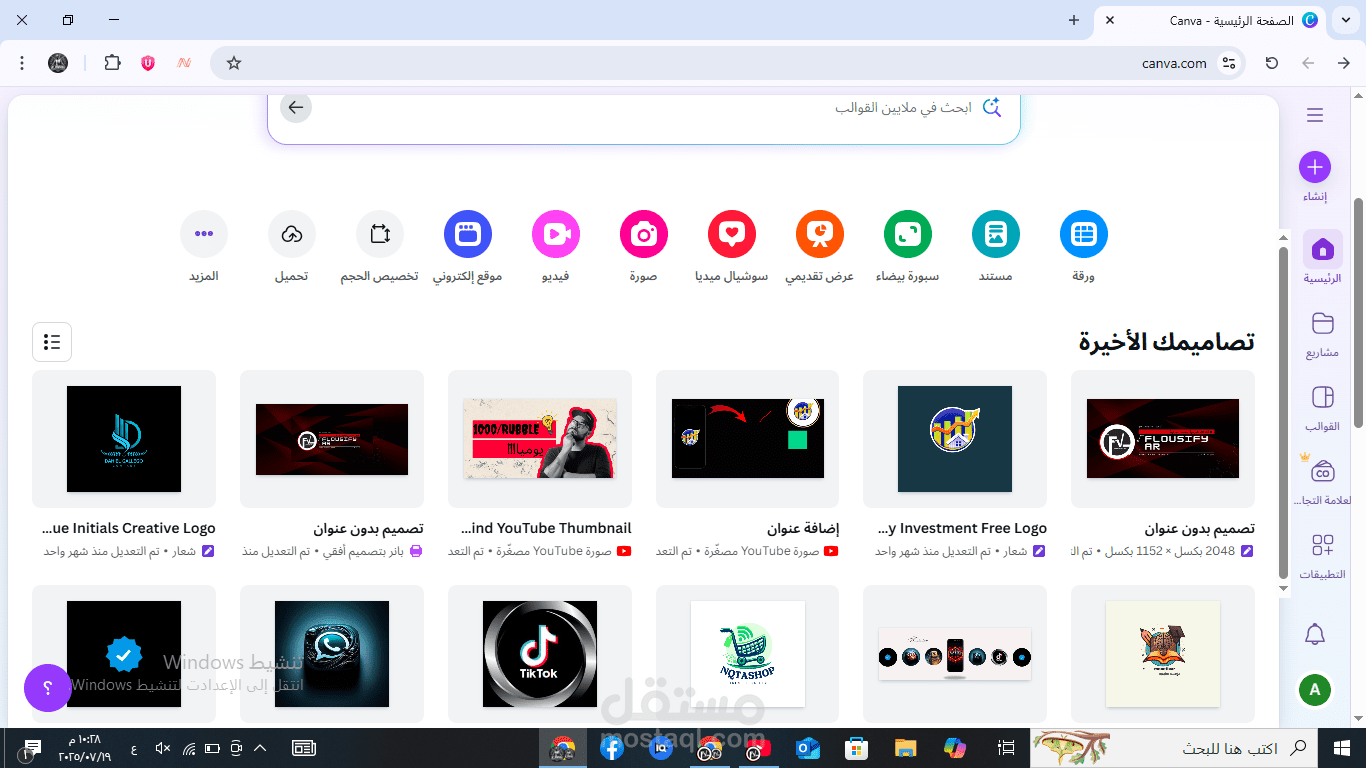Bookmark this page with the star icon
1366x768 pixels.
(234, 63)
